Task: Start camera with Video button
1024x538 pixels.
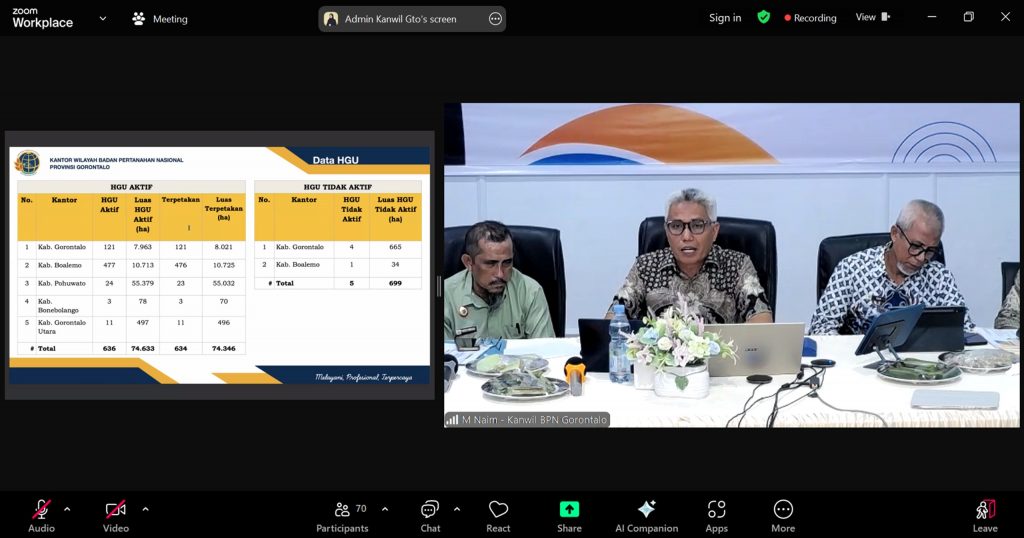Action: [116, 515]
